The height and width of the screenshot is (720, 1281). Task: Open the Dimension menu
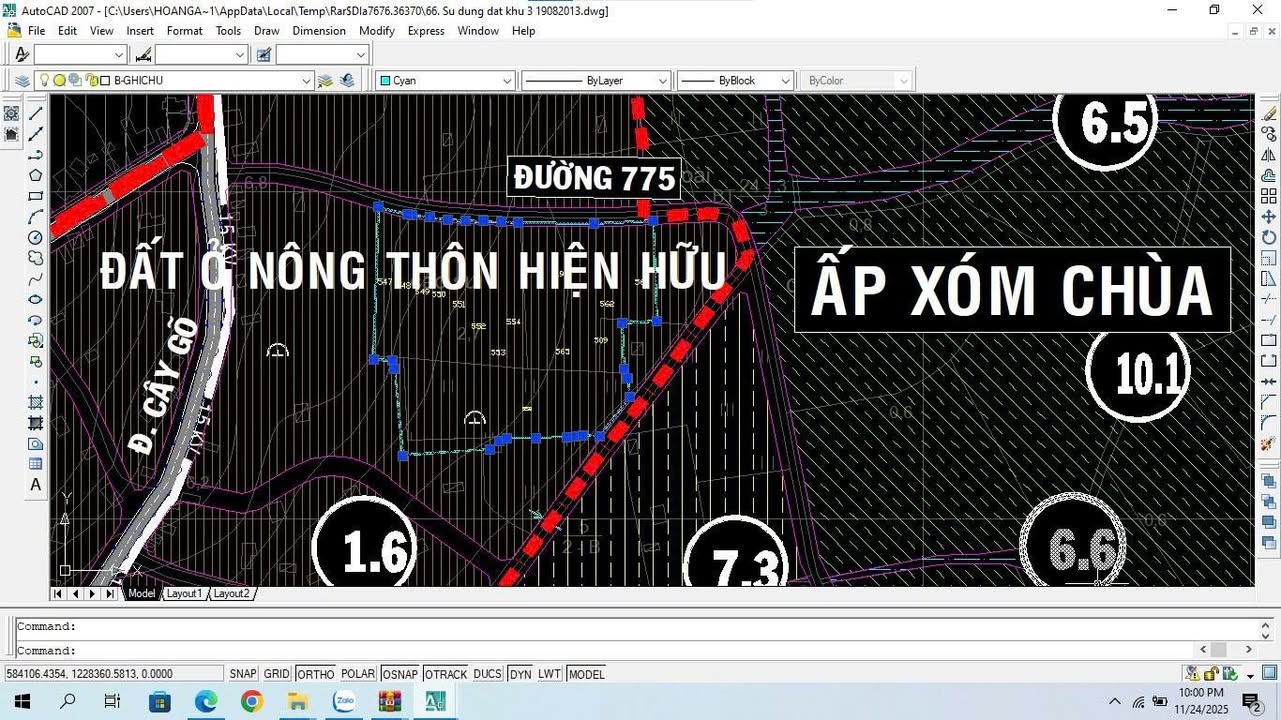pyautogui.click(x=318, y=31)
